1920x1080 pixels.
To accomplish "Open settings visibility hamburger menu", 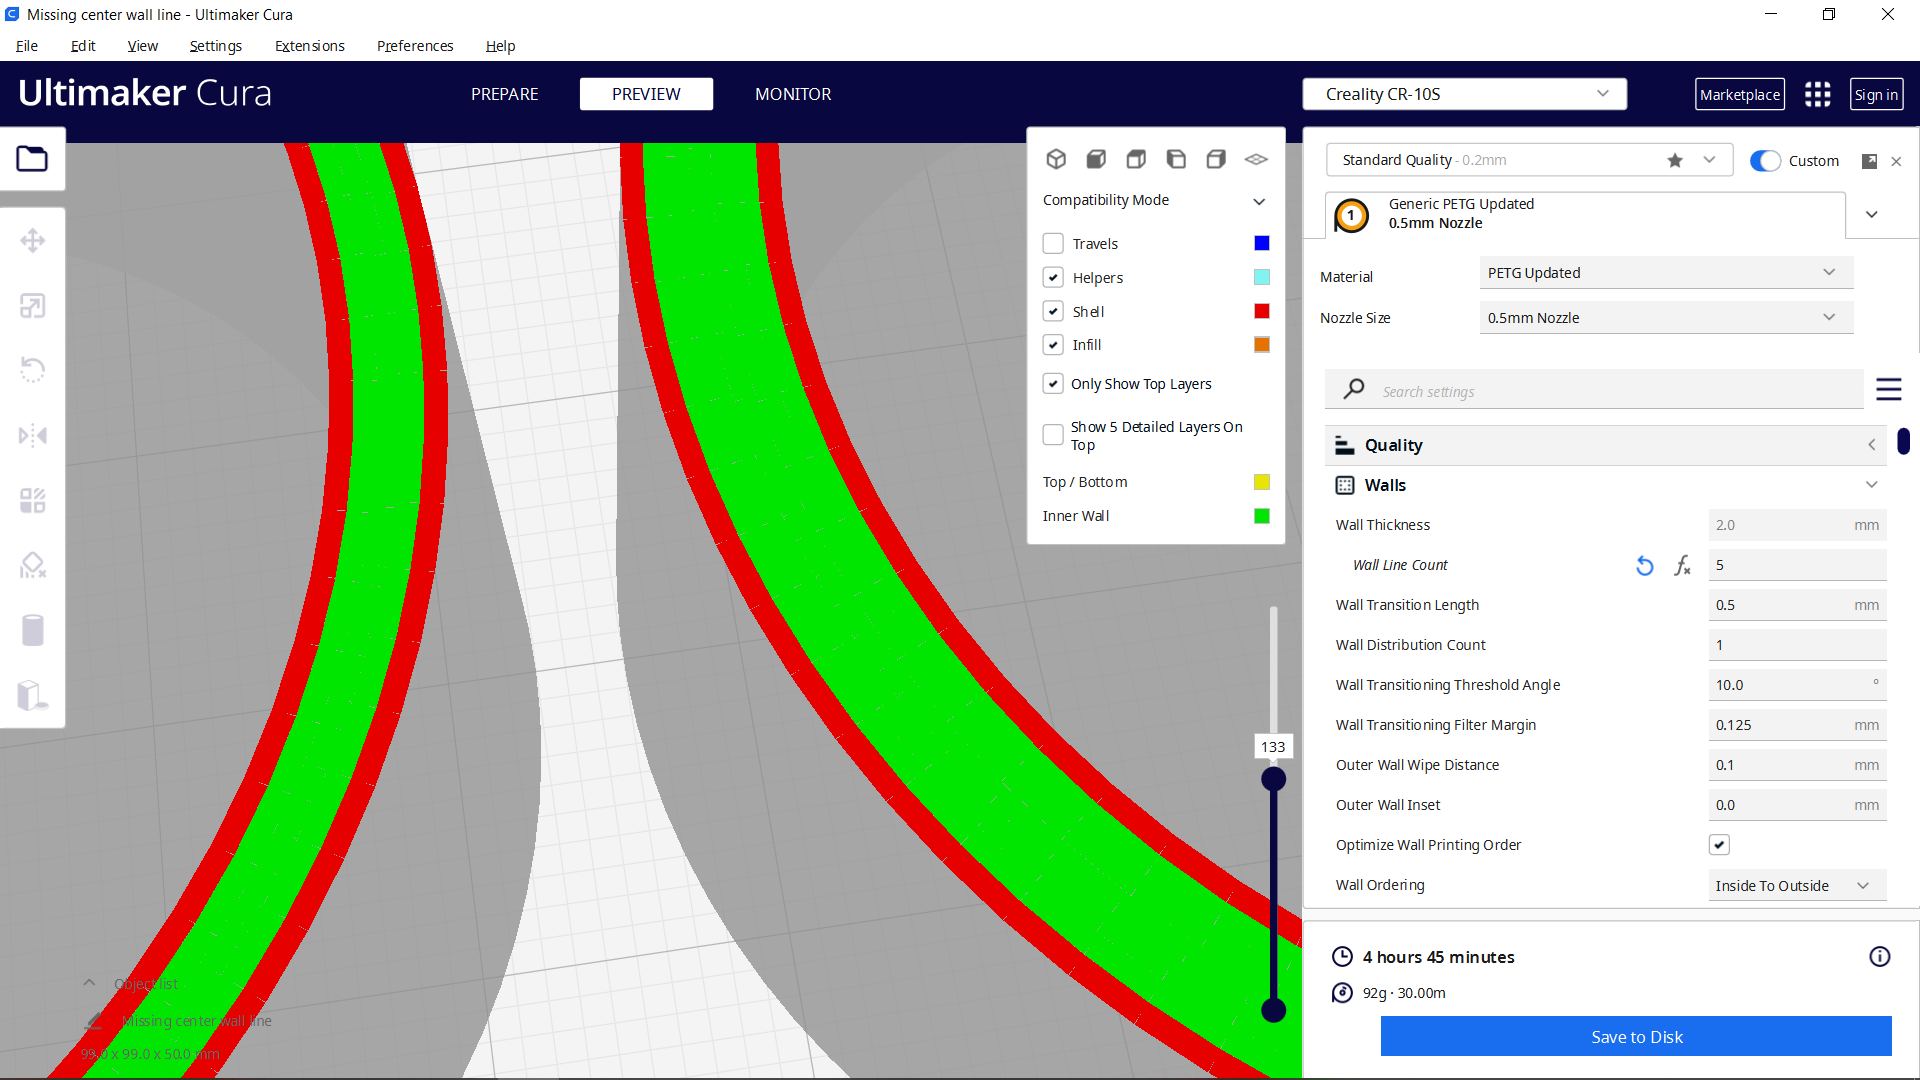I will [x=1888, y=390].
